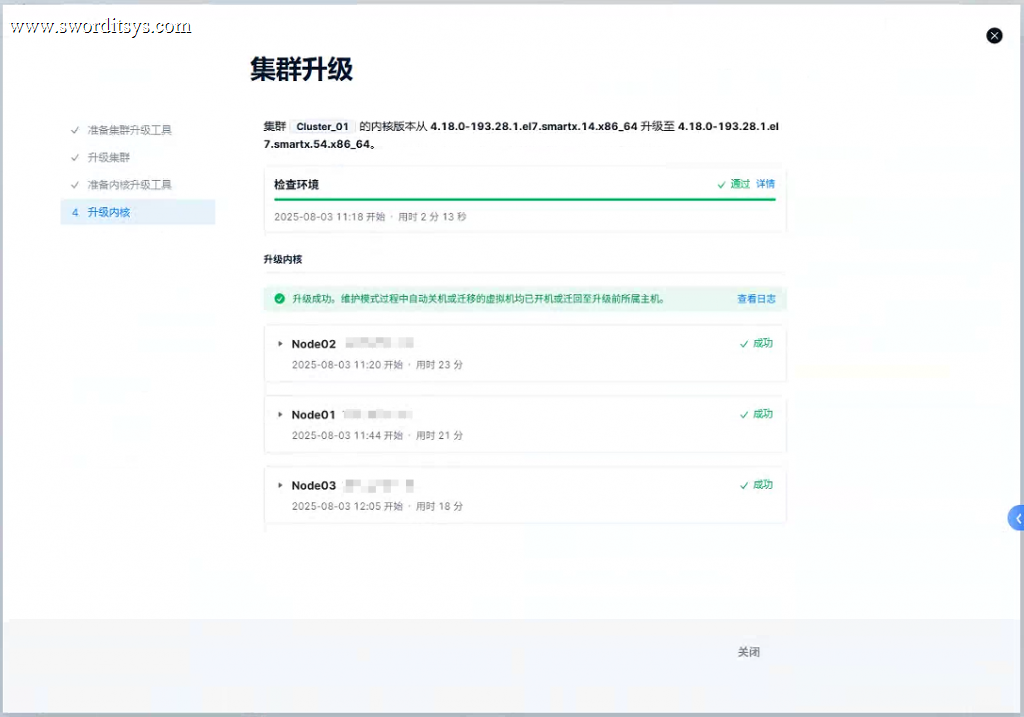Click the 检查环境 green progress bar
Viewport: 1024px width, 717px height.
click(524, 199)
